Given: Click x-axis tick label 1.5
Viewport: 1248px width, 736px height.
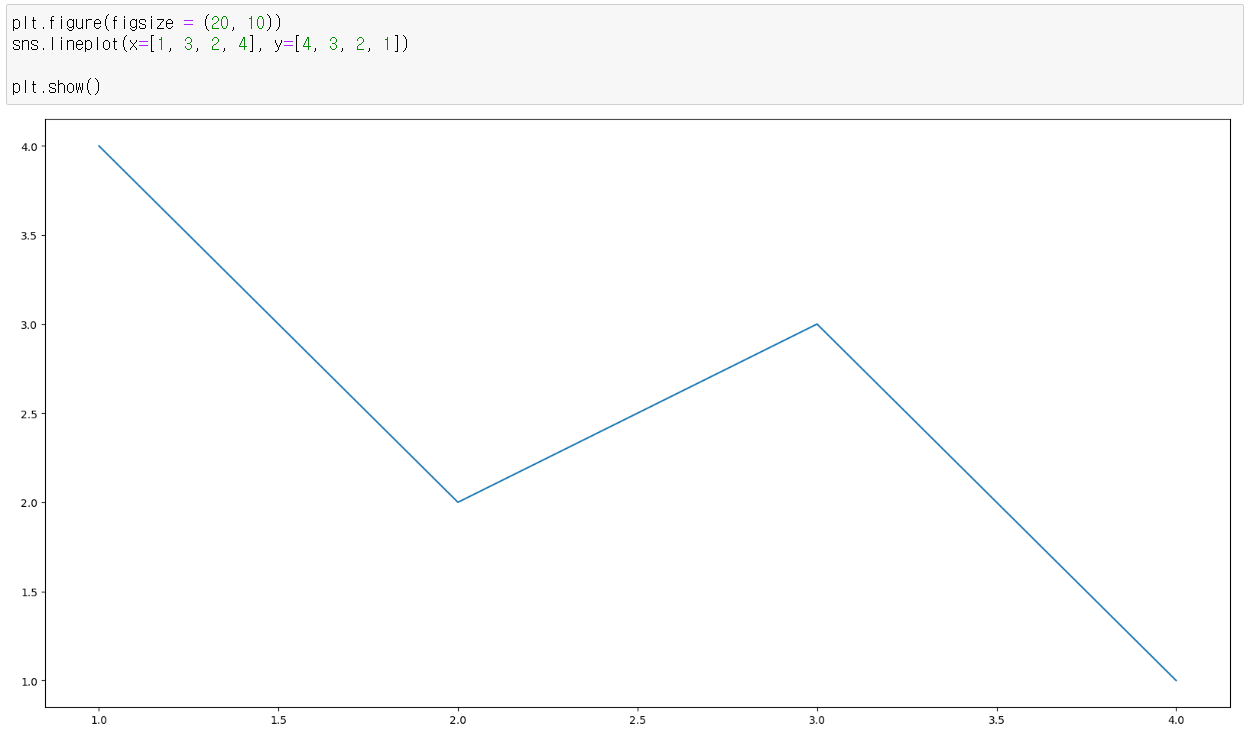Looking at the screenshot, I should [278, 719].
